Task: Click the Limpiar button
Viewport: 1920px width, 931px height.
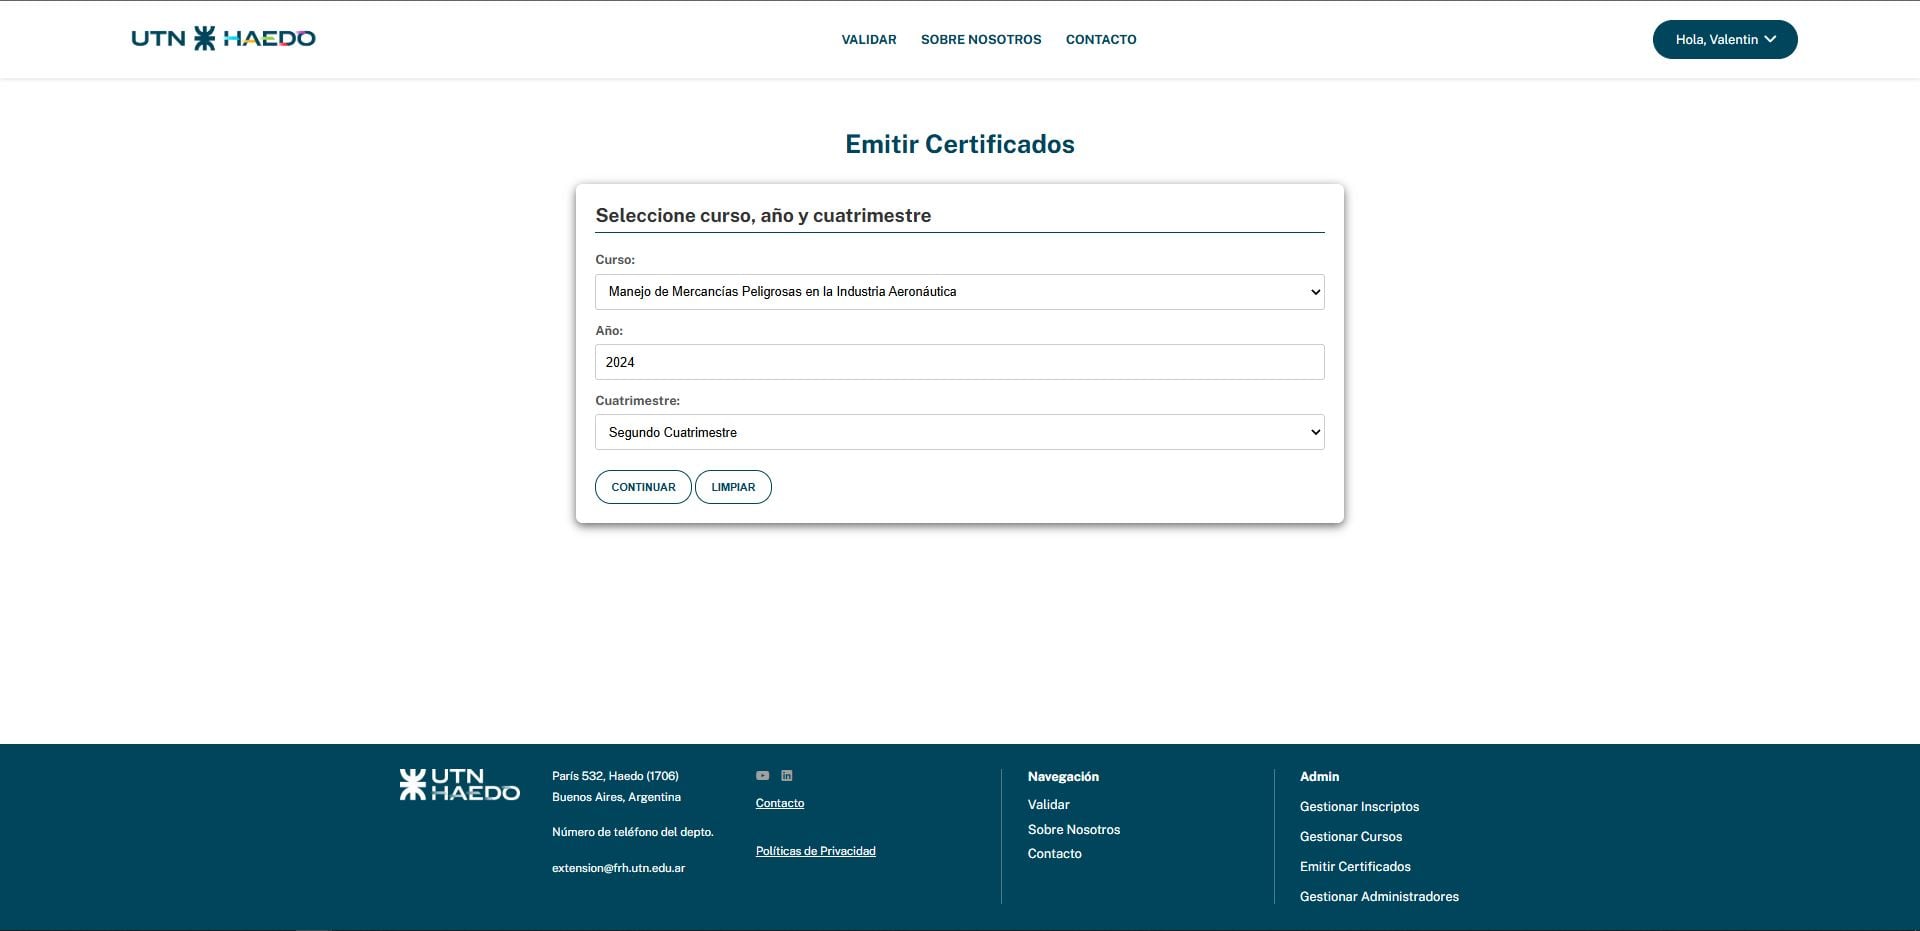Action: (733, 487)
